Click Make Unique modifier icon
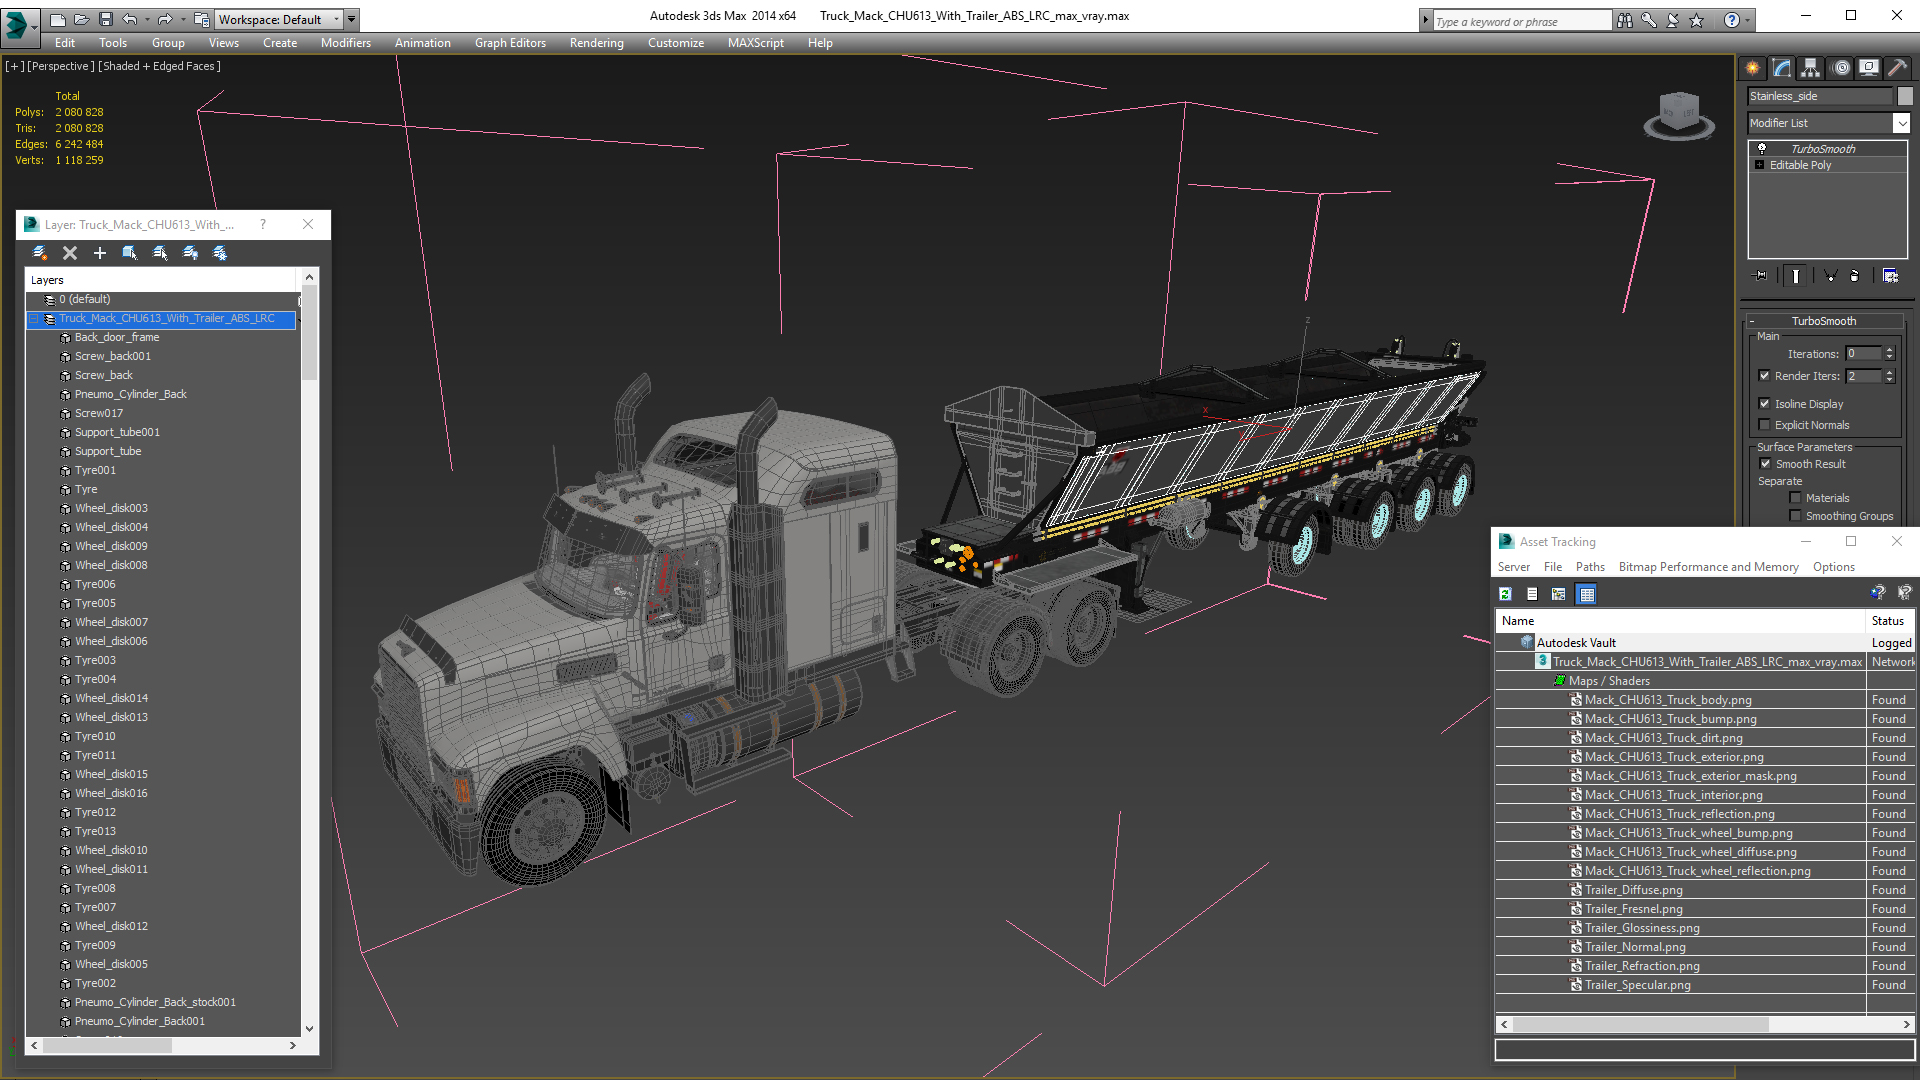 point(1830,276)
